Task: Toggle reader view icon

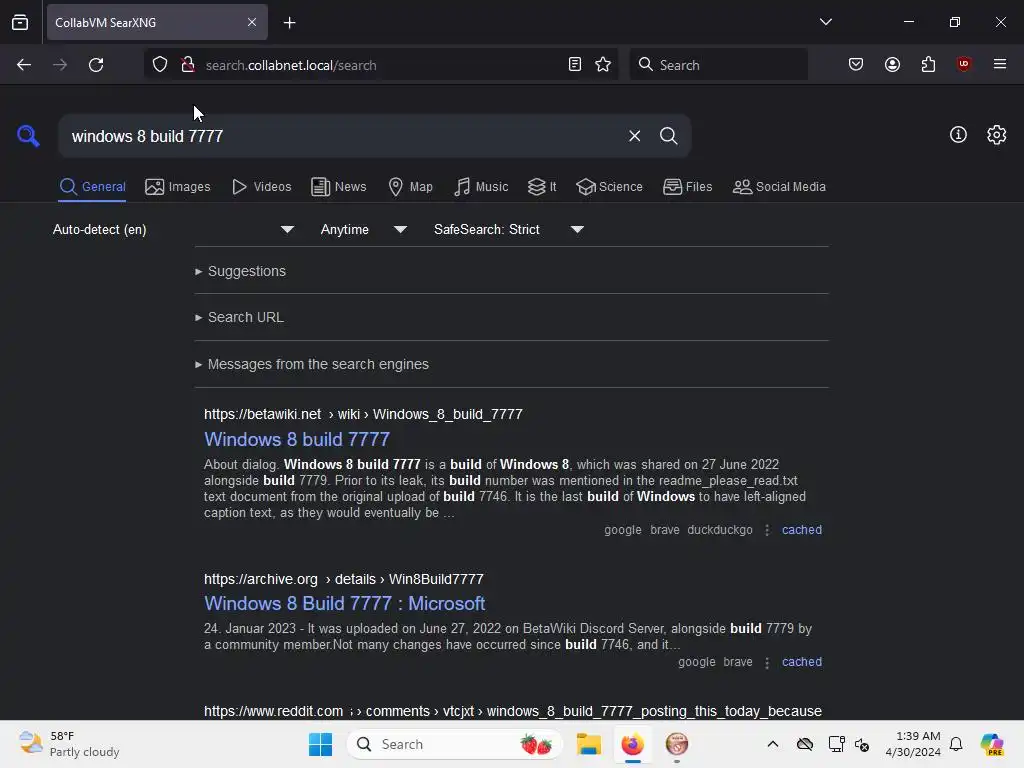Action: [575, 64]
